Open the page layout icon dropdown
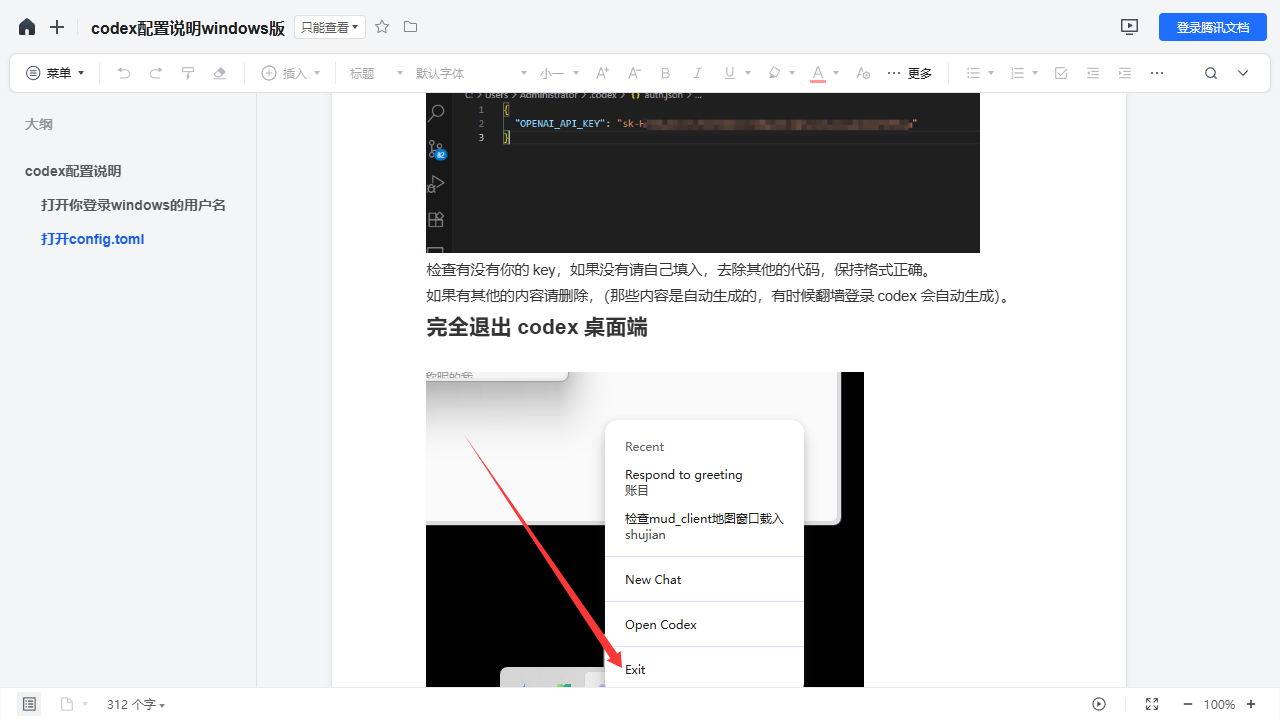The height and width of the screenshot is (720, 1280). point(74,704)
